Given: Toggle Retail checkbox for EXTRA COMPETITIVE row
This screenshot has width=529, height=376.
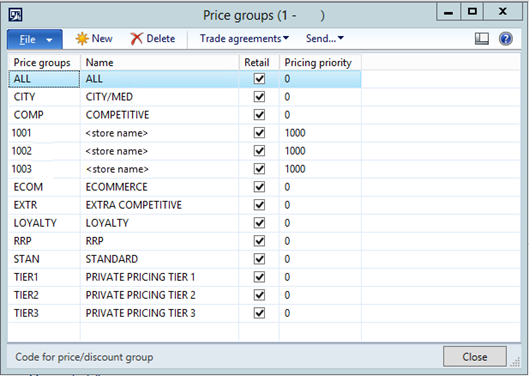Looking at the screenshot, I should click(x=259, y=205).
